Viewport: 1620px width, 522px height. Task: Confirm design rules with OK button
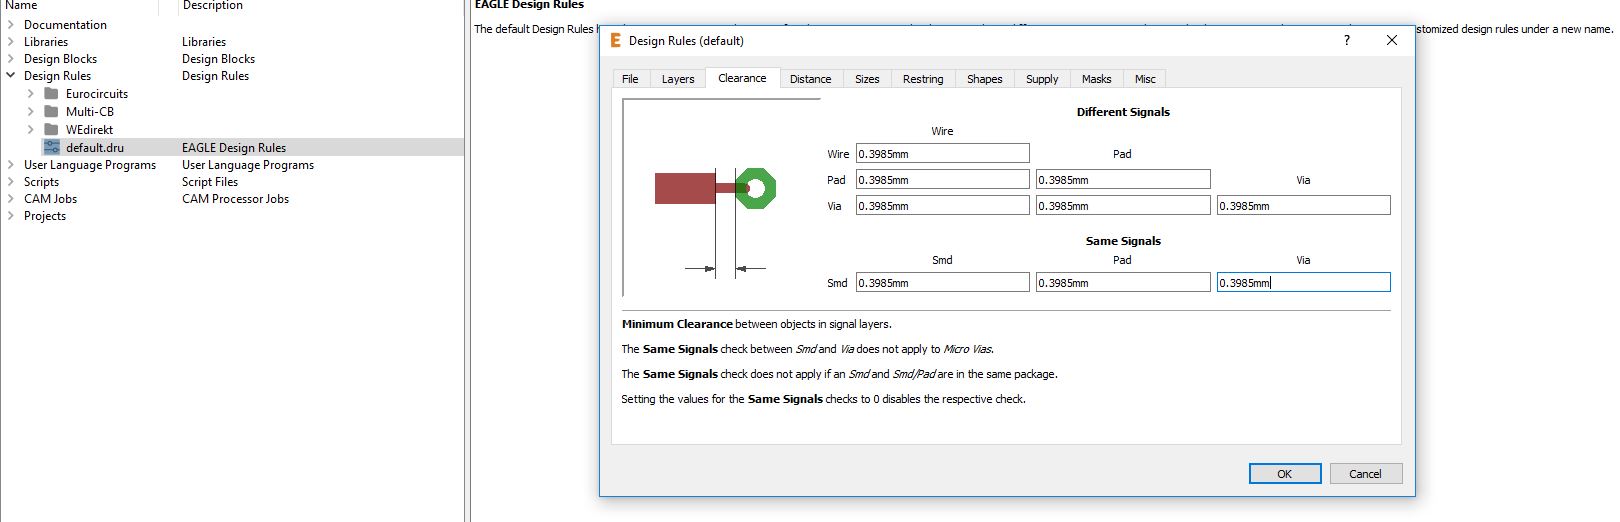pyautogui.click(x=1285, y=474)
